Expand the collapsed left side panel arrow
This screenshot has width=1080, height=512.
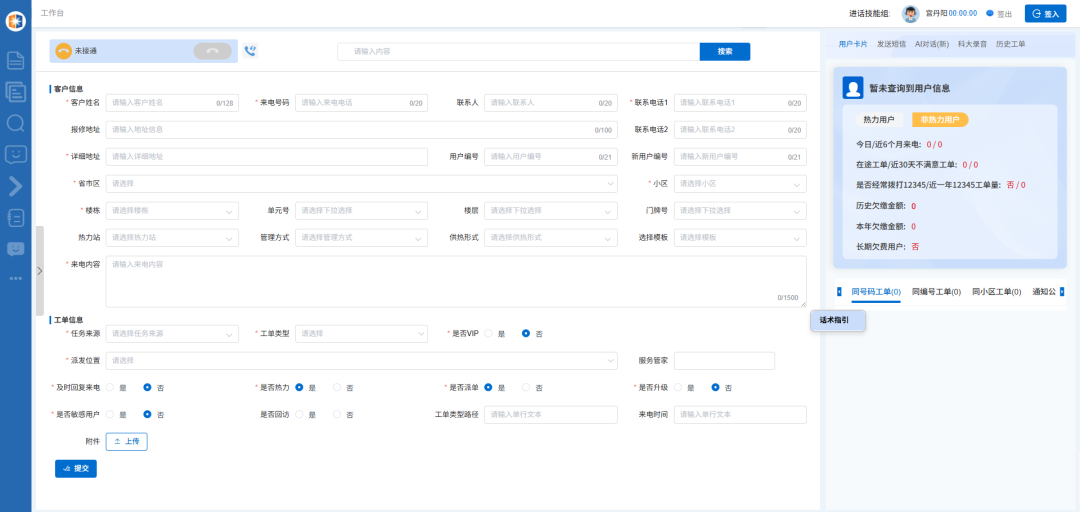tap(39, 270)
